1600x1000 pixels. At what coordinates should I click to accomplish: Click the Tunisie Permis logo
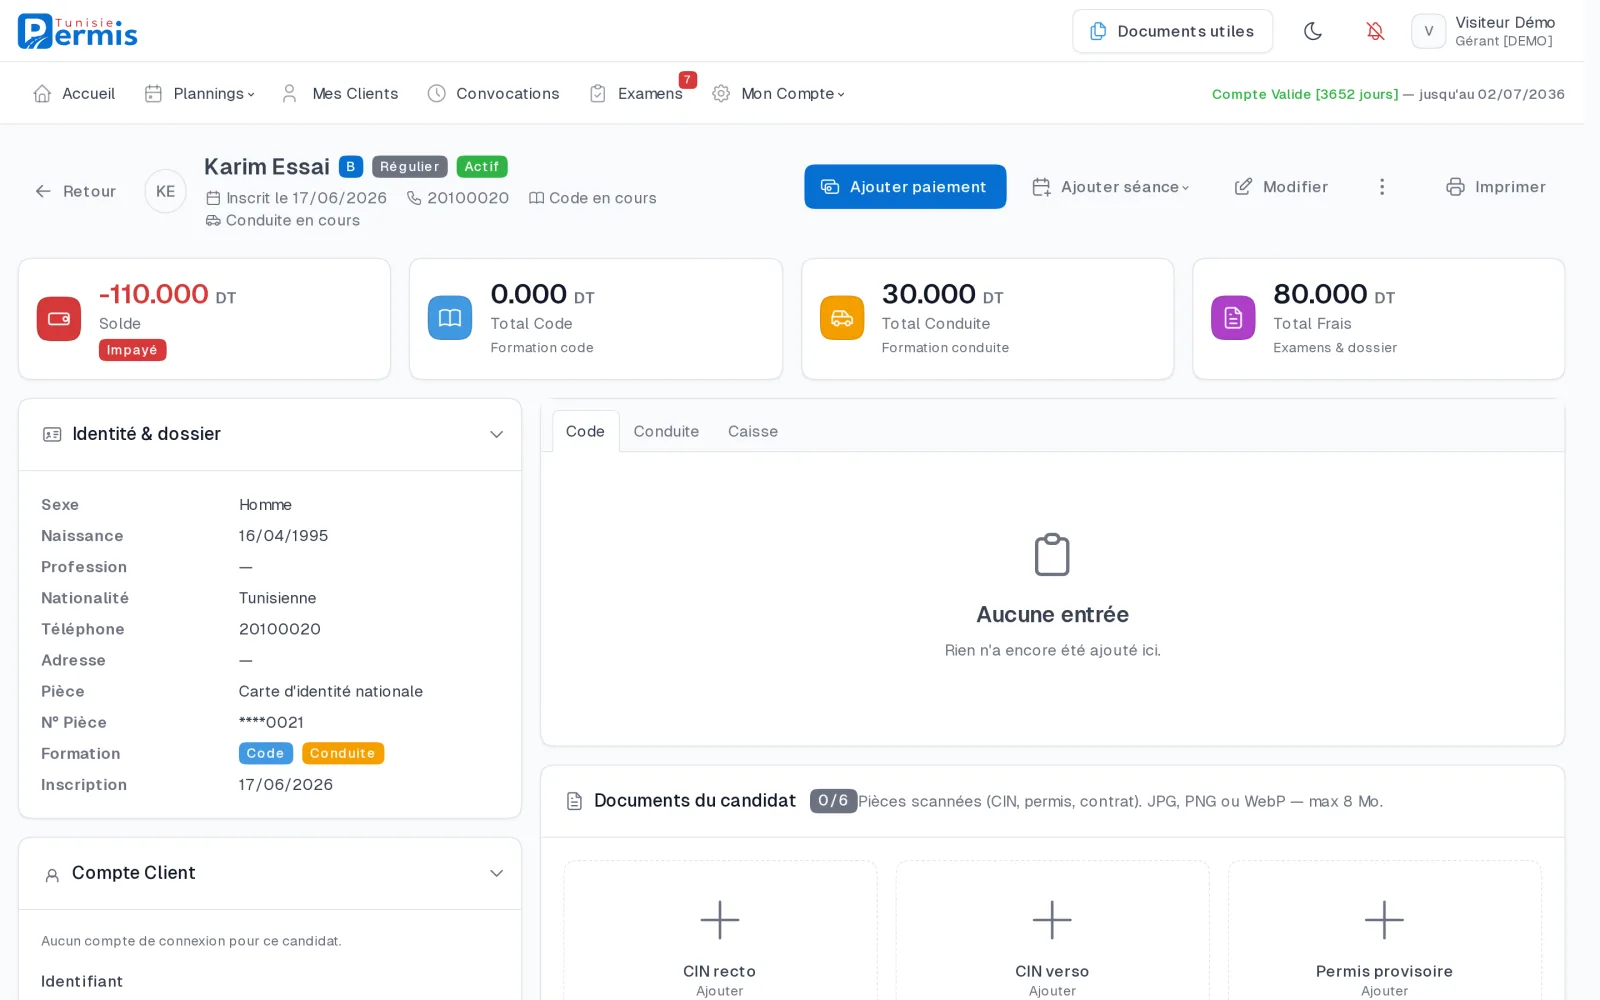click(78, 31)
